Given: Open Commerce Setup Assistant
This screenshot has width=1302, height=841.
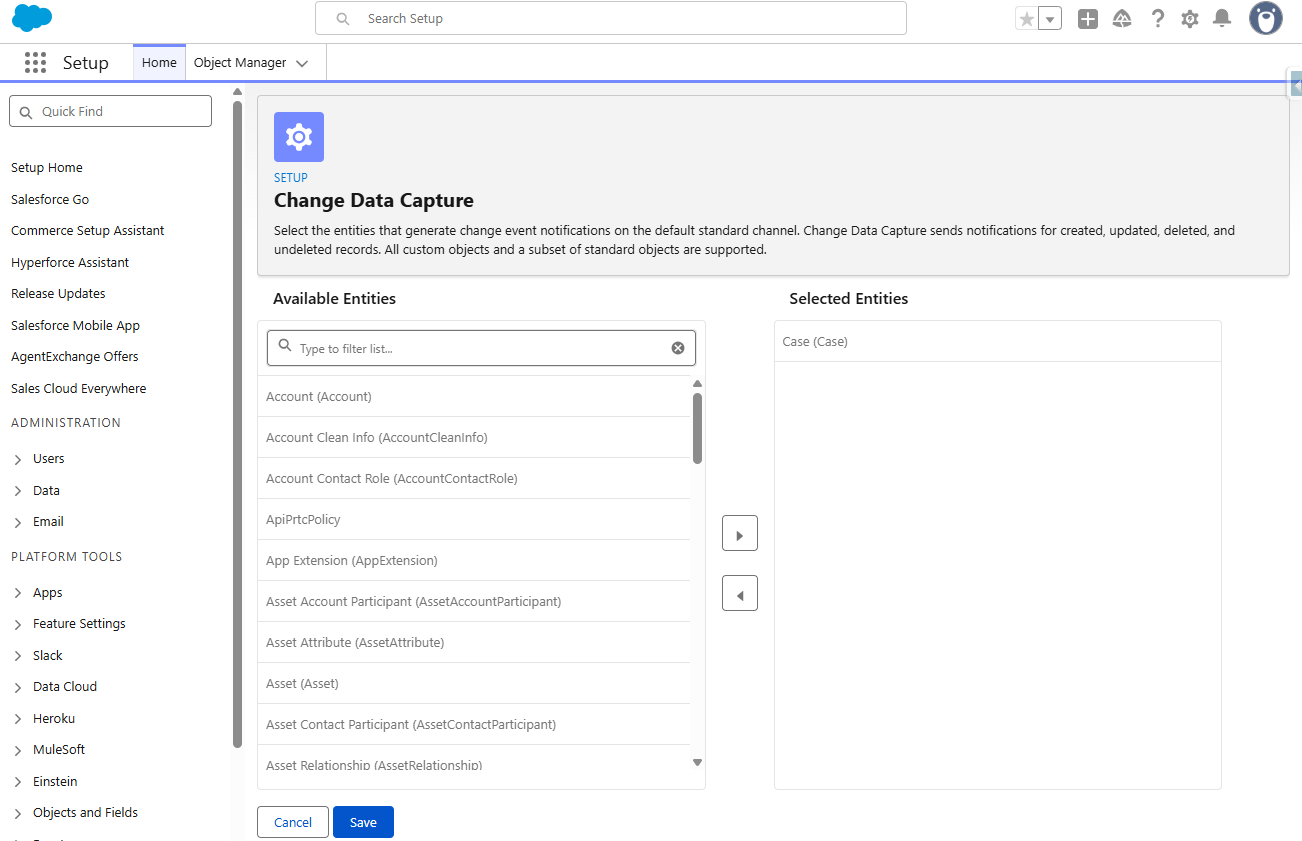Looking at the screenshot, I should click(88, 231).
